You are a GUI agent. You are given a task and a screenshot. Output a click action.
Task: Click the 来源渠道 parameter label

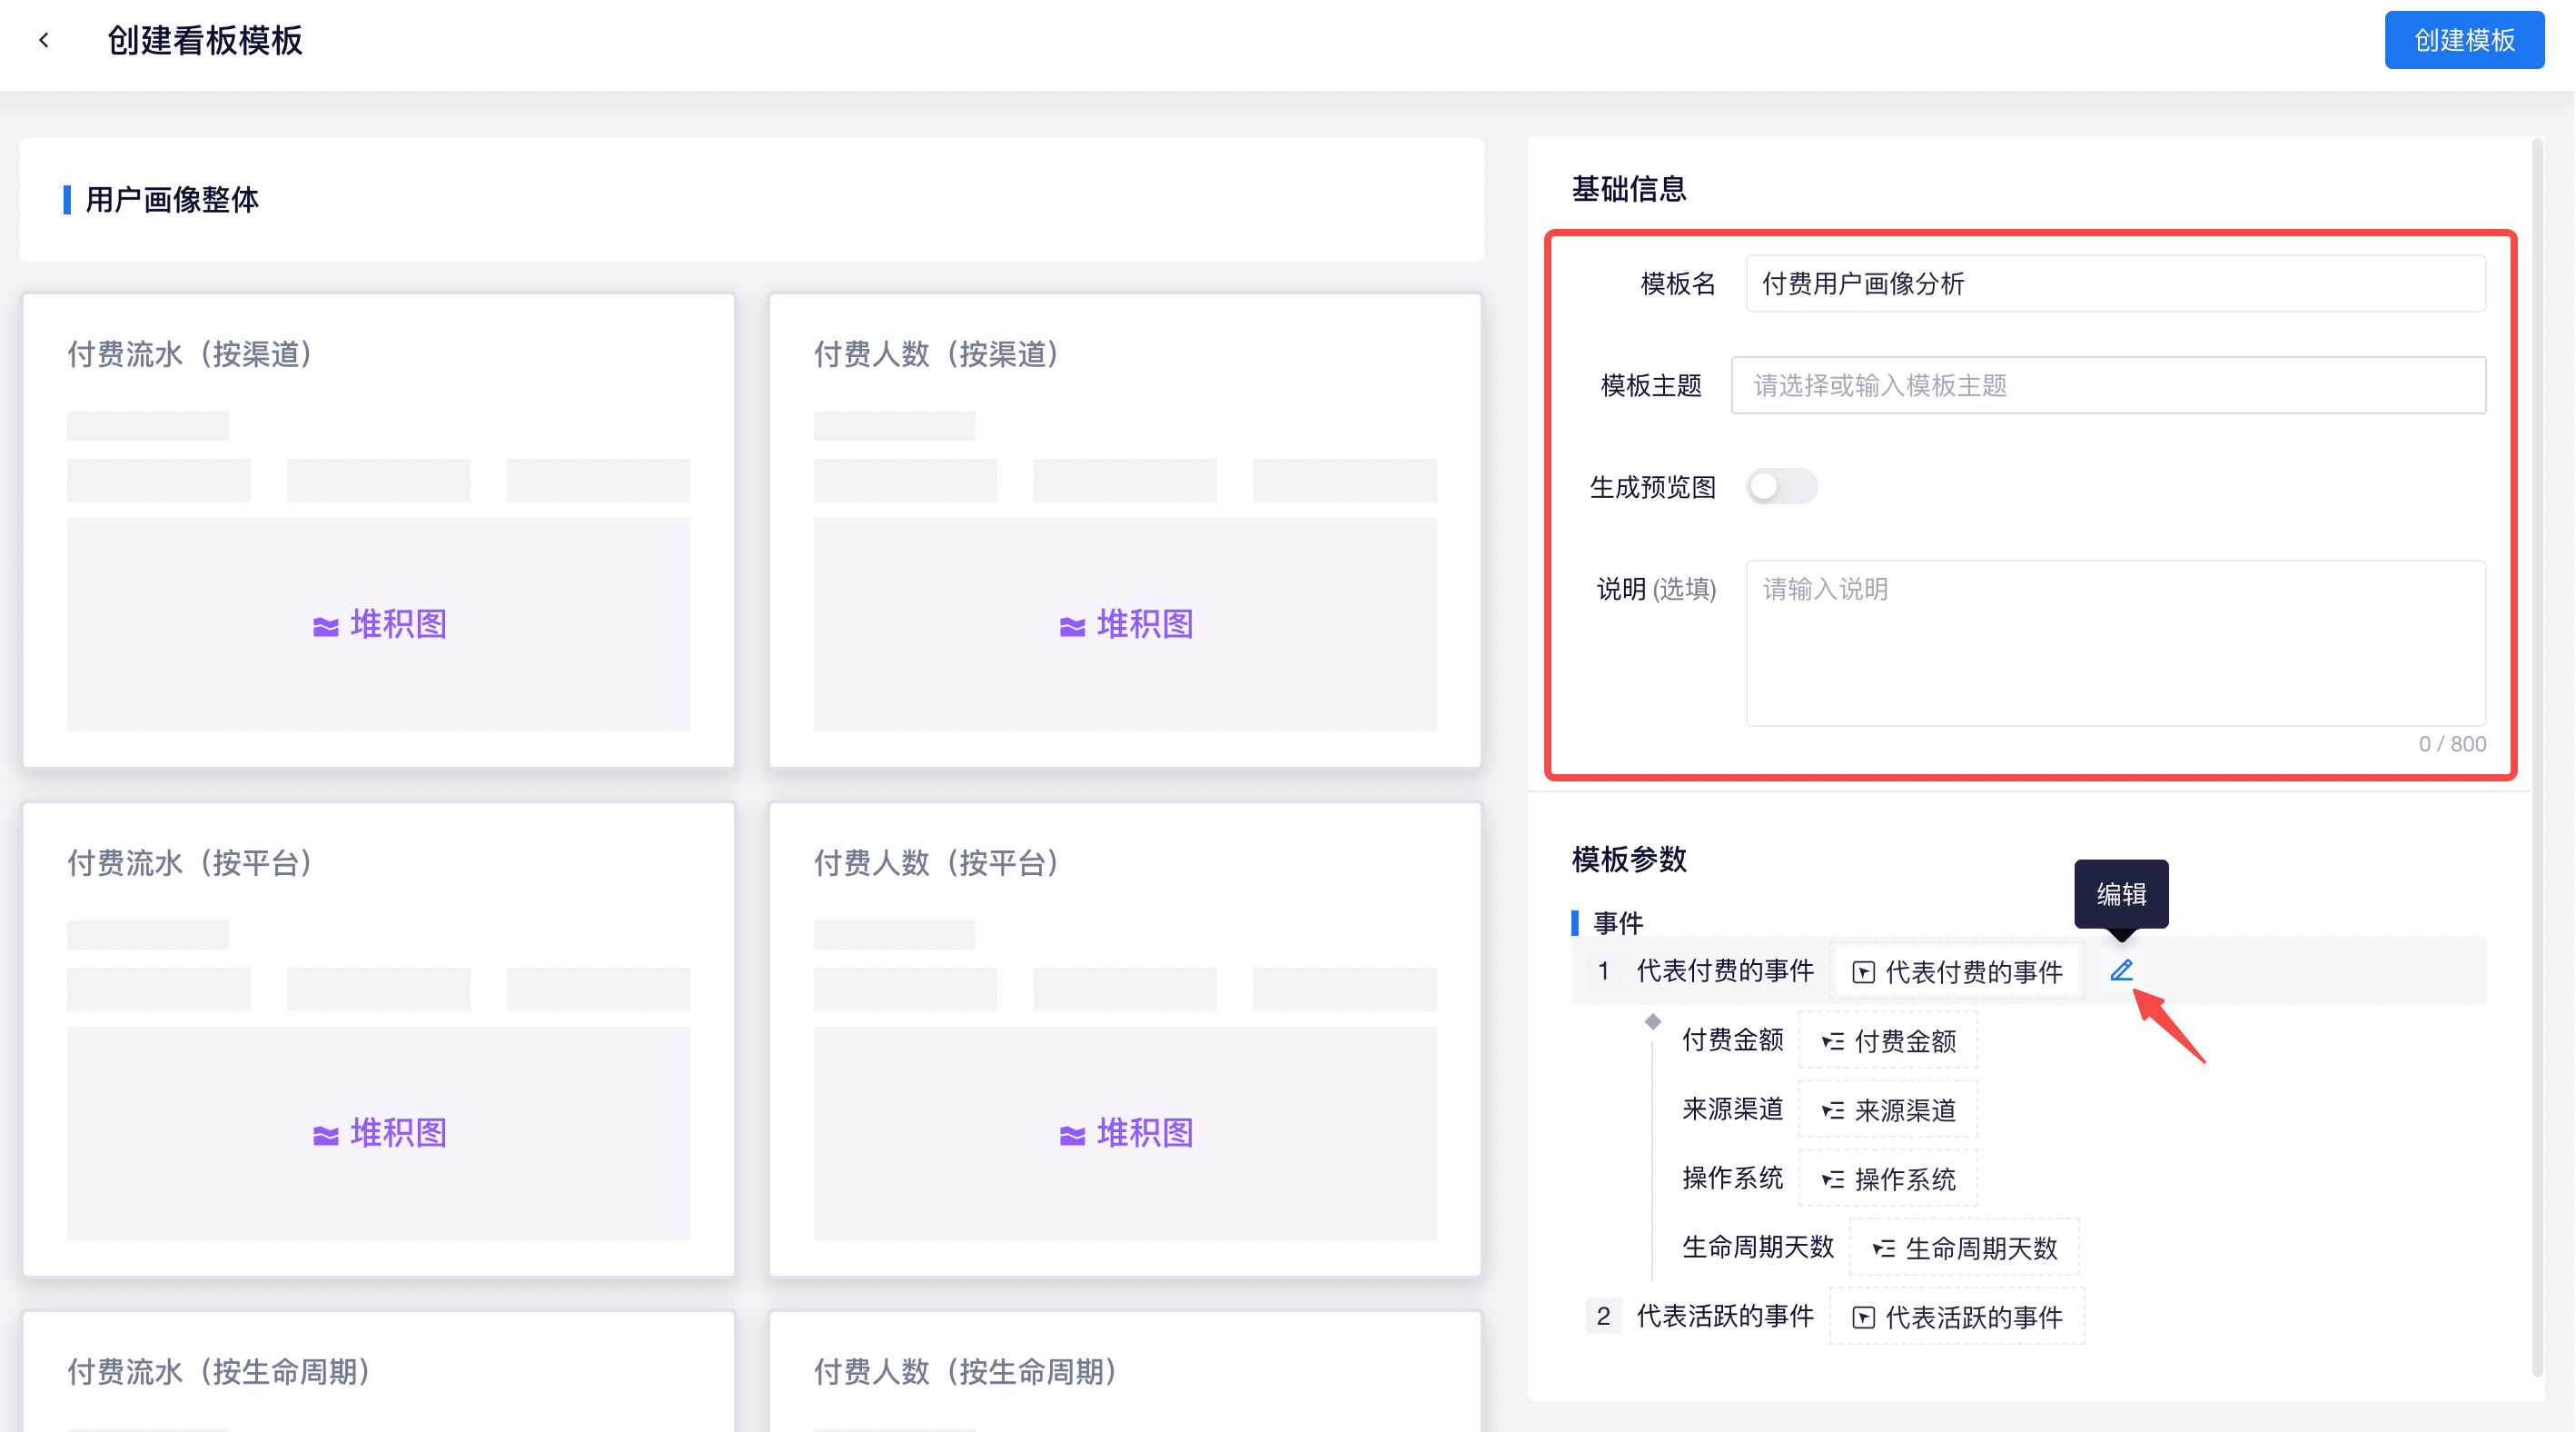[x=1733, y=1109]
